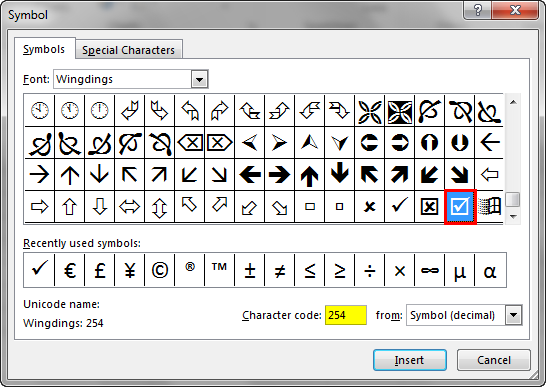This screenshot has height=387, width=546.
Task: Select the bold black left arrow symbol
Action: (250, 175)
